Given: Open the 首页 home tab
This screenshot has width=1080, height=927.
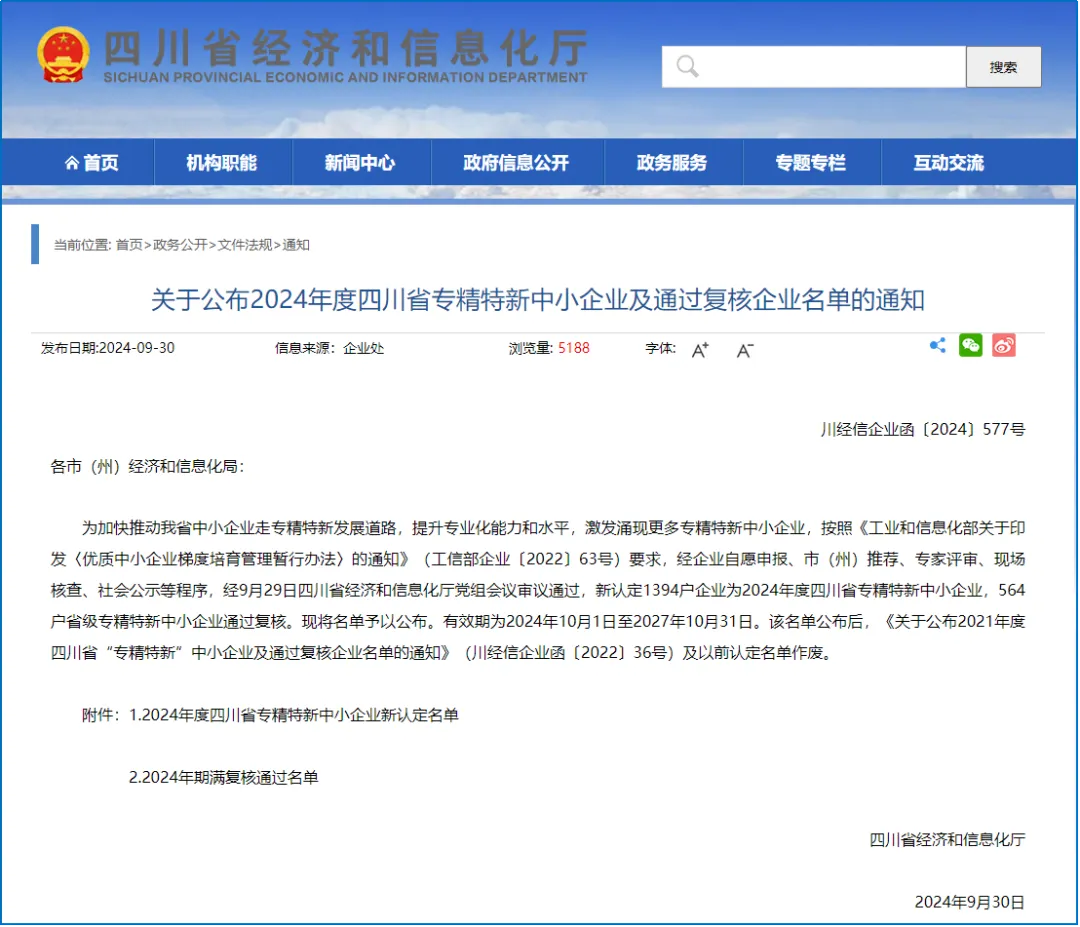Looking at the screenshot, I should (91, 163).
